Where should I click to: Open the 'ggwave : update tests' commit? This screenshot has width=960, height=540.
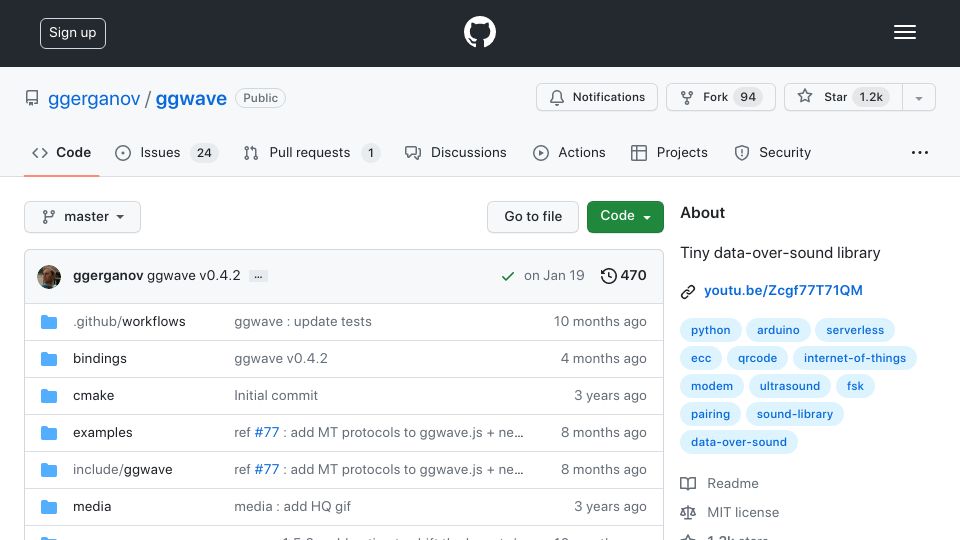[302, 321]
